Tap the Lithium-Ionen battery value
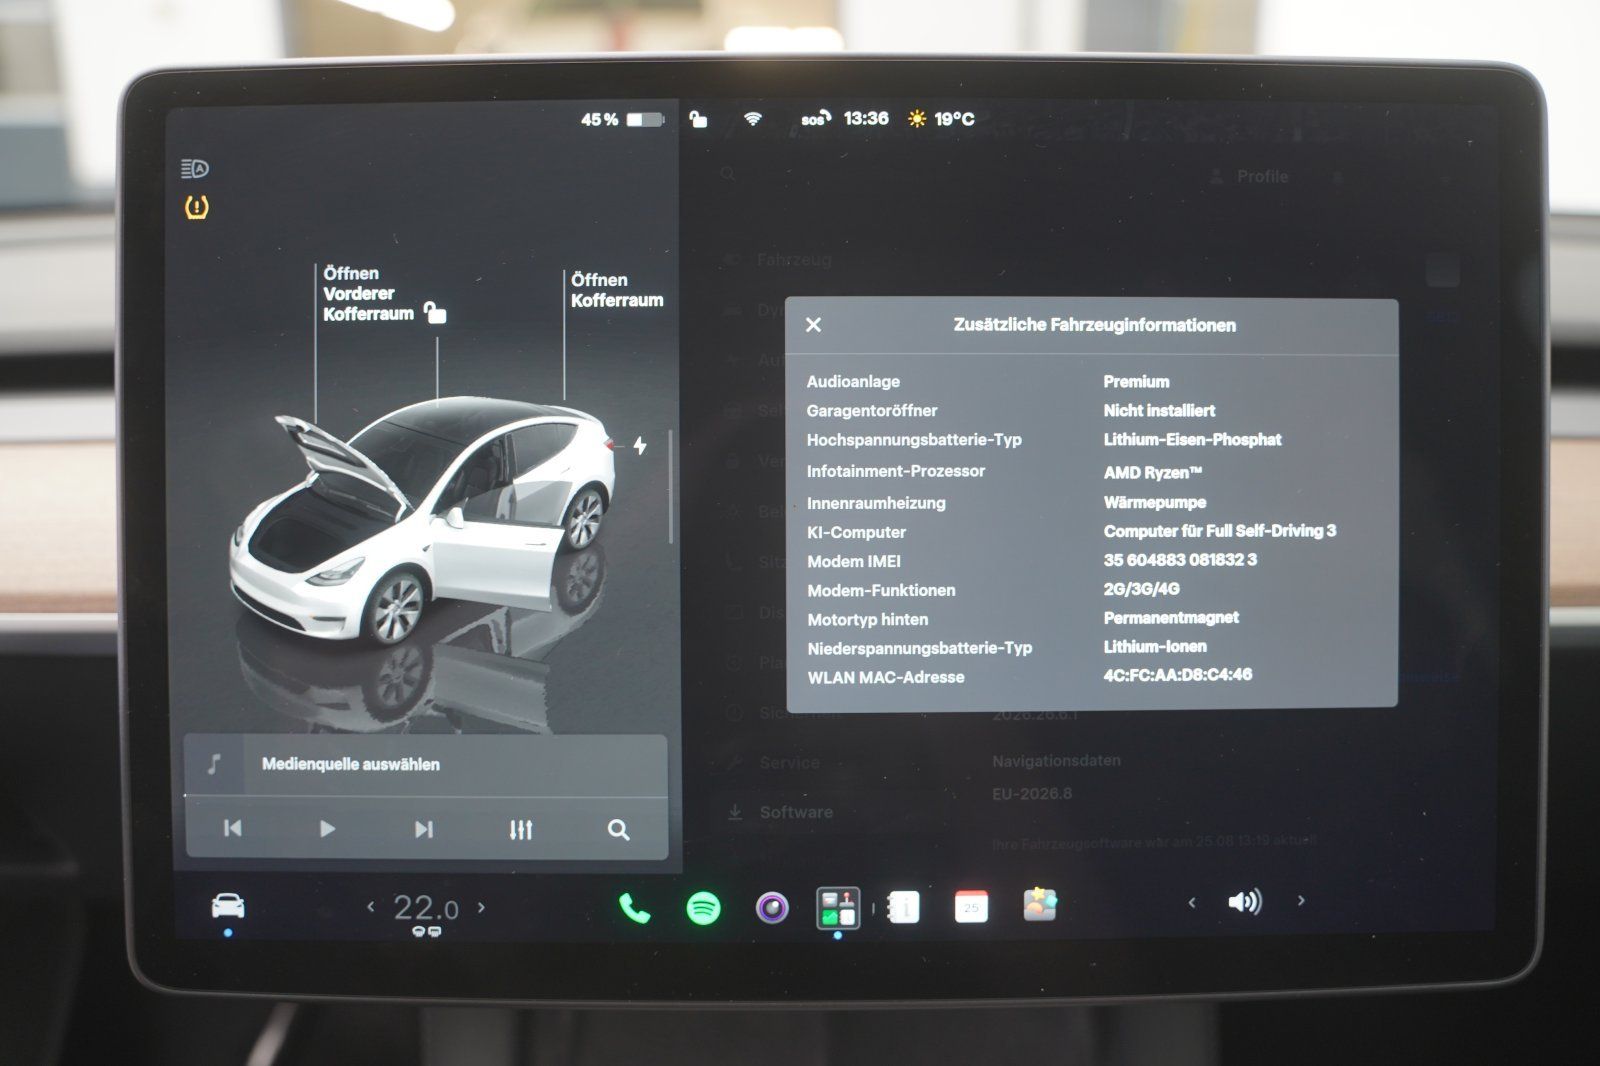Screen dimensions: 1600x1066 tap(1155, 647)
